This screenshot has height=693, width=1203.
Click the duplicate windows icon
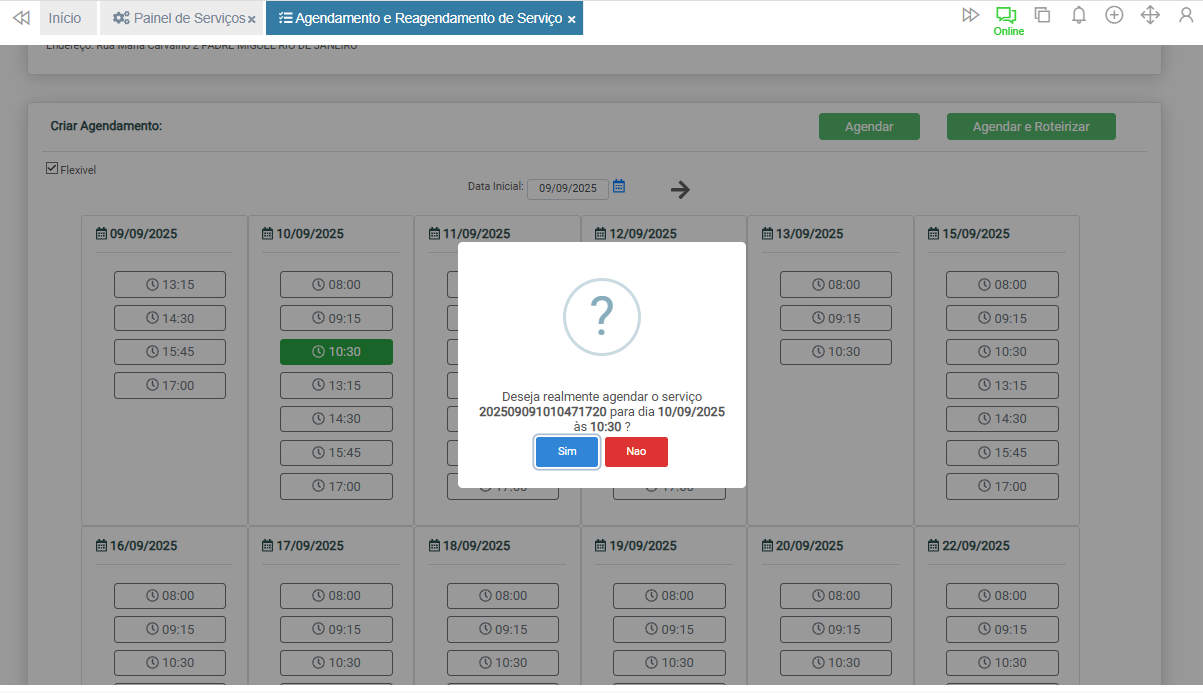[1042, 15]
